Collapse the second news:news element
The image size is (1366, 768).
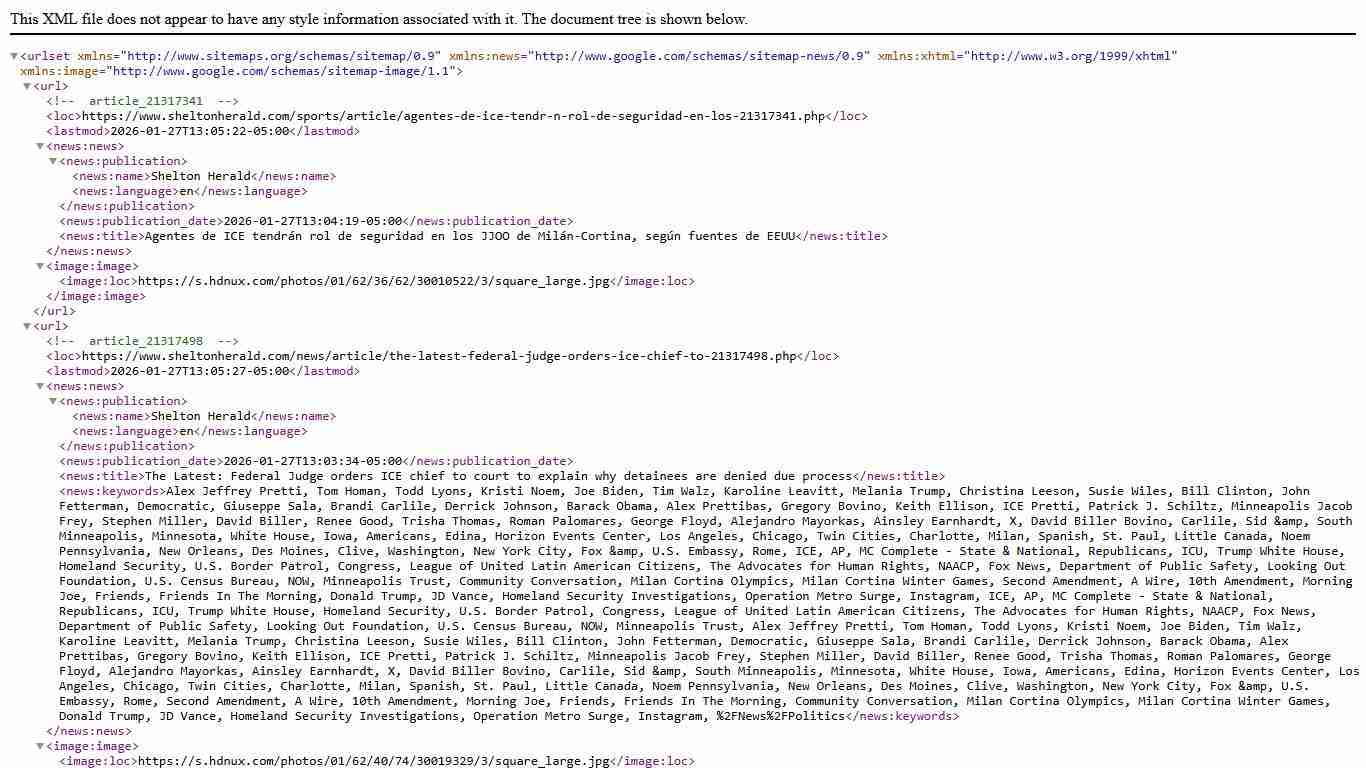pyautogui.click(x=37, y=386)
